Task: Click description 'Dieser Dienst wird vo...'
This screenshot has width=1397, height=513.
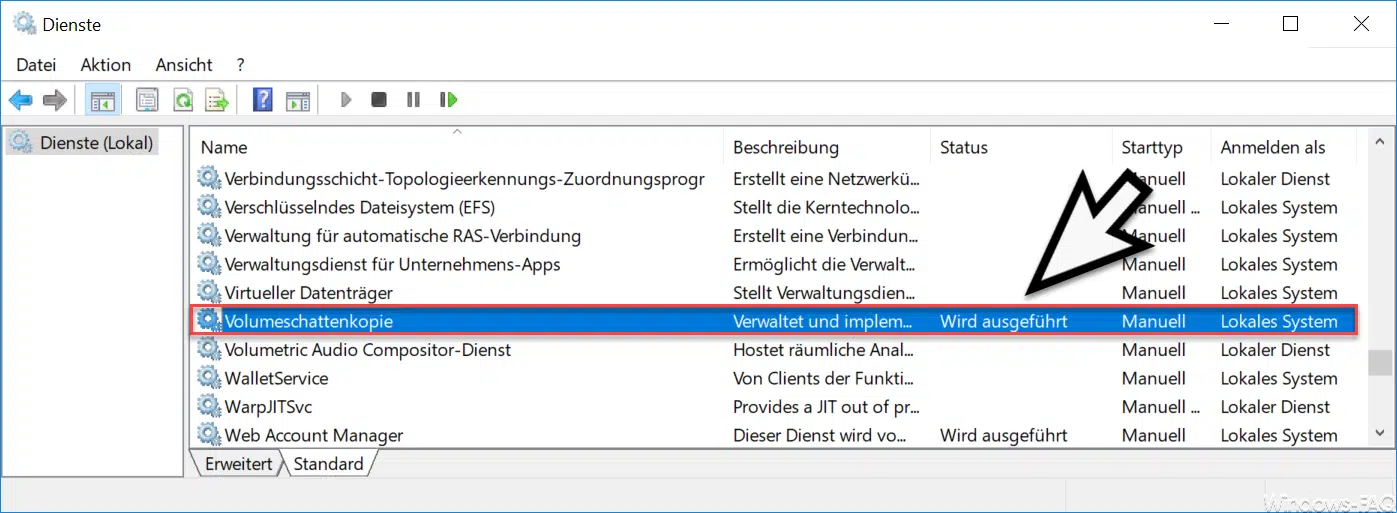Action: (x=822, y=435)
